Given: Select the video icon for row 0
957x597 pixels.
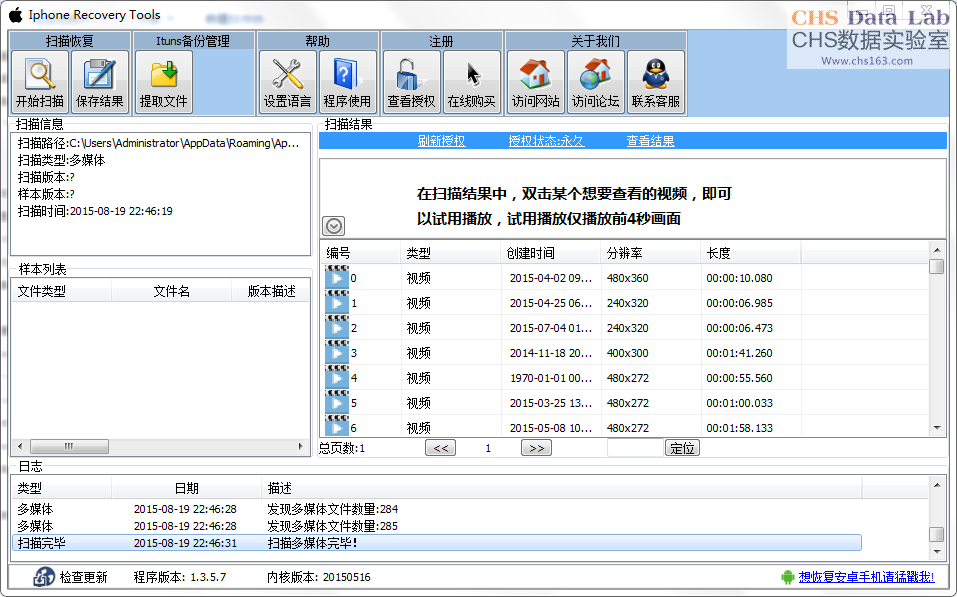Looking at the screenshot, I should [336, 277].
